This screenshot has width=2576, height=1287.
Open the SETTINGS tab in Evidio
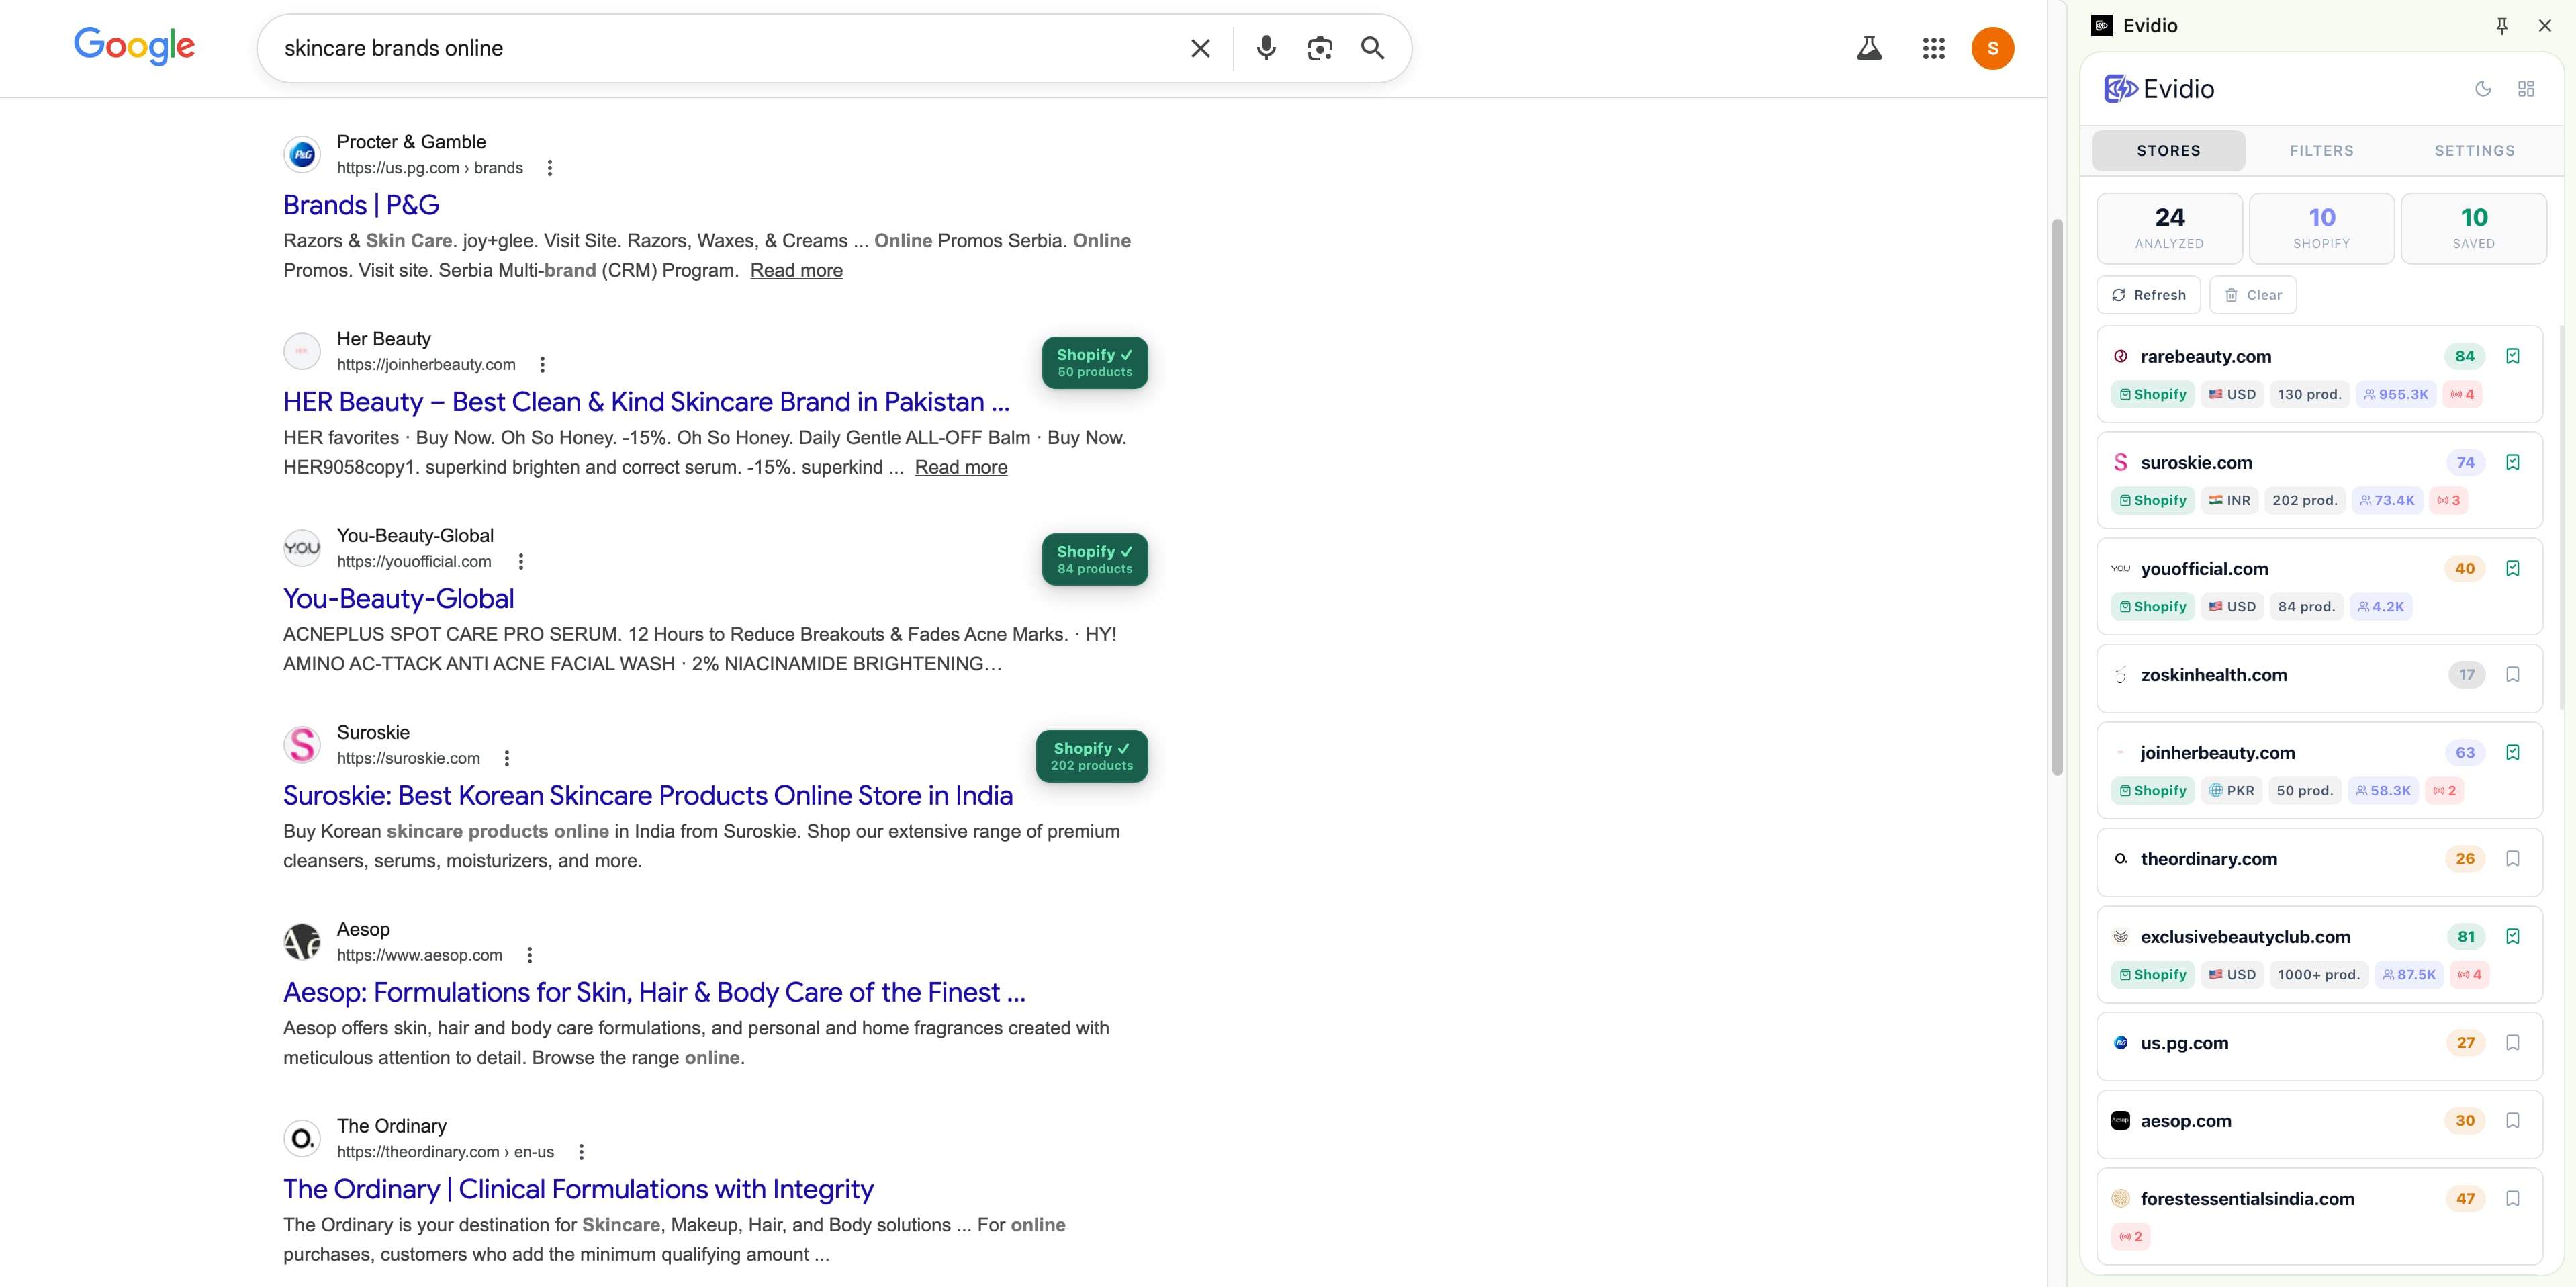[2475, 150]
